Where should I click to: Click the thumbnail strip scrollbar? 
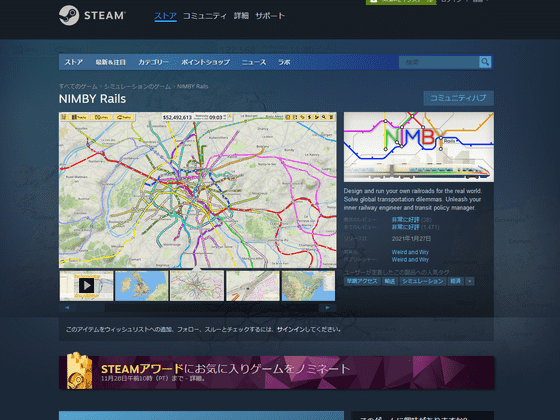[x=197, y=308]
